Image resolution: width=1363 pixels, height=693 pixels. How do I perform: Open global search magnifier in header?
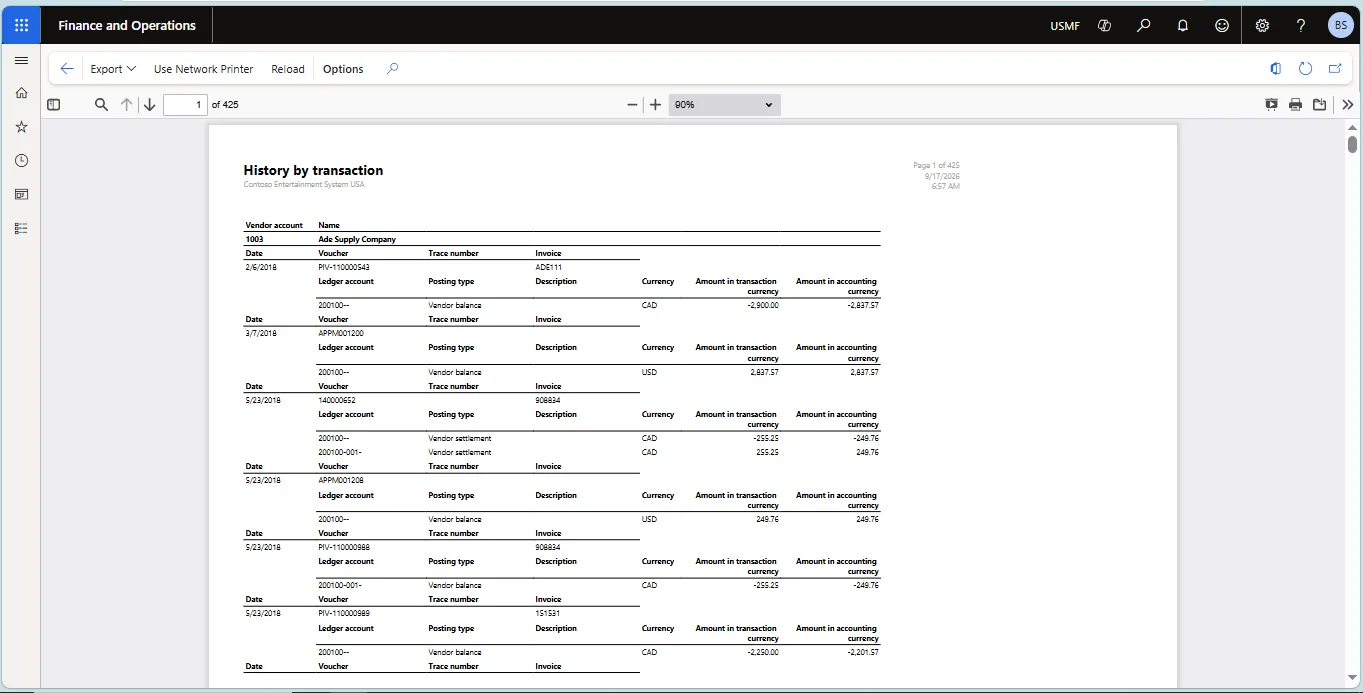(1144, 25)
